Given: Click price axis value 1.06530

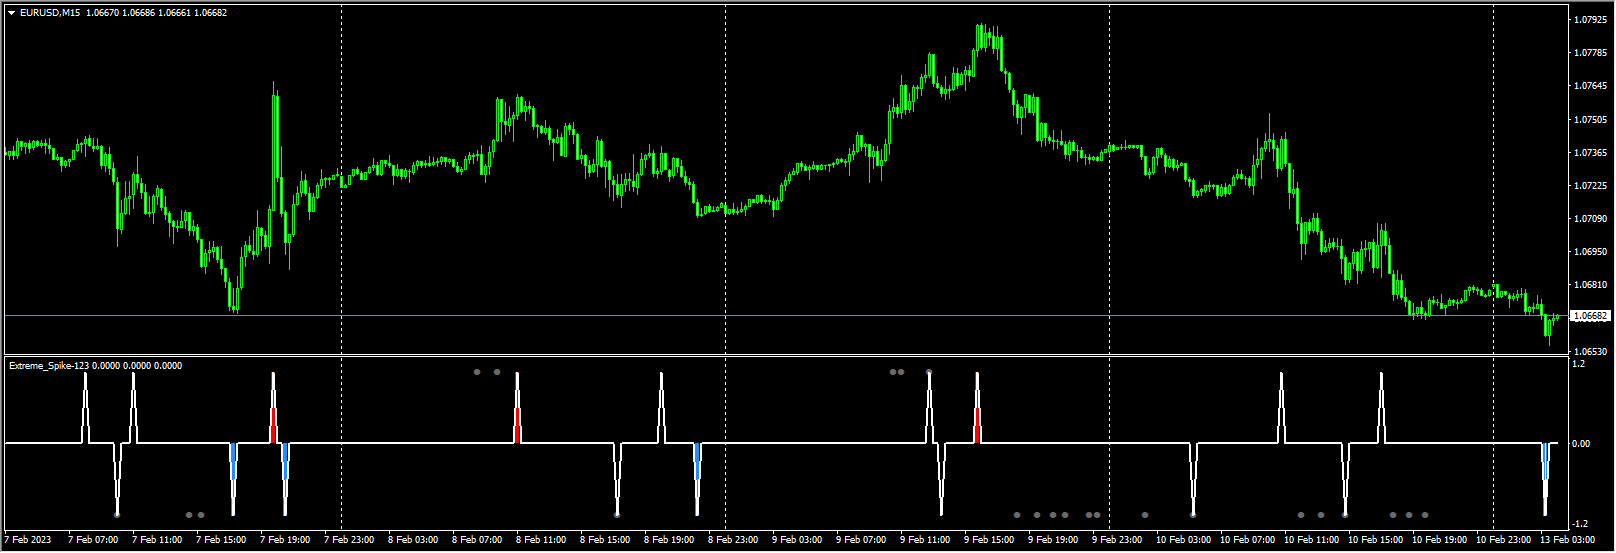Looking at the screenshot, I should tap(1589, 352).
